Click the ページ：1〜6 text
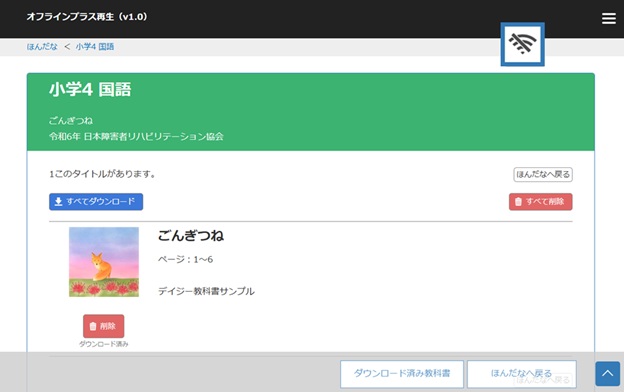Screen dimensions: 624x392 [x=185, y=259]
